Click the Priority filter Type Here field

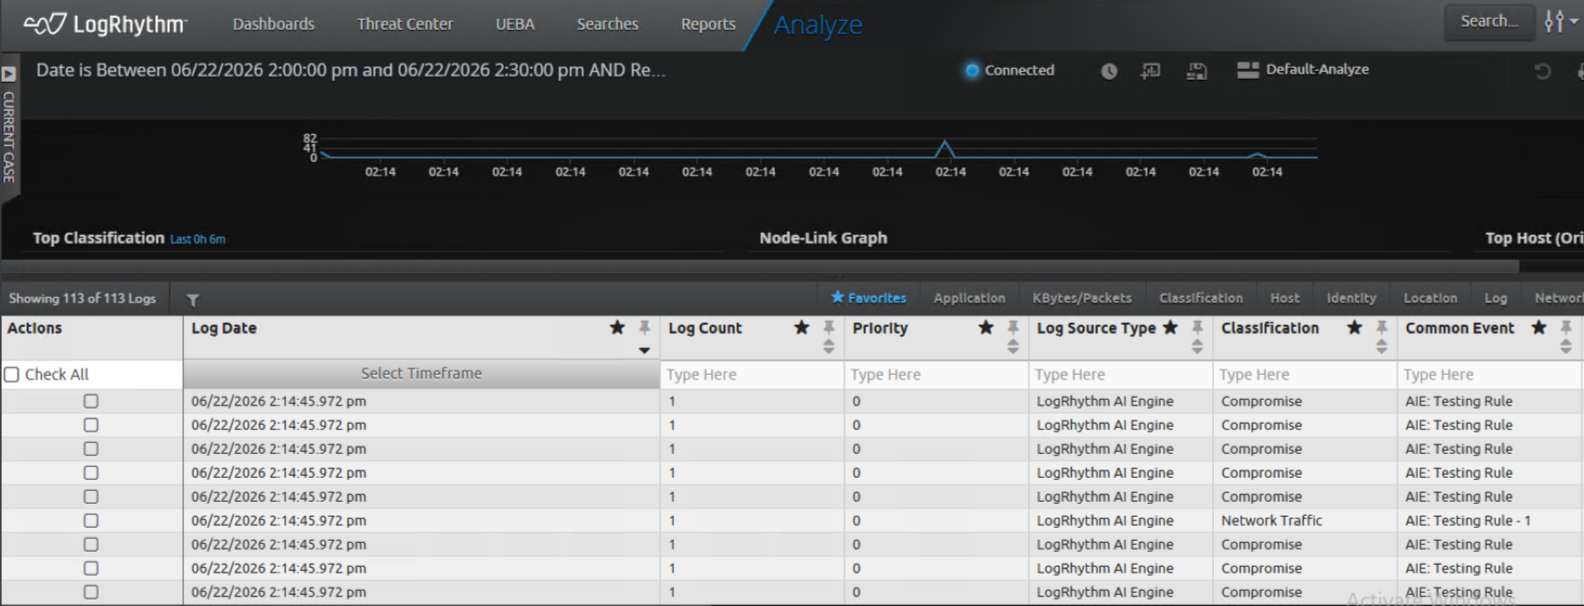pos(936,375)
